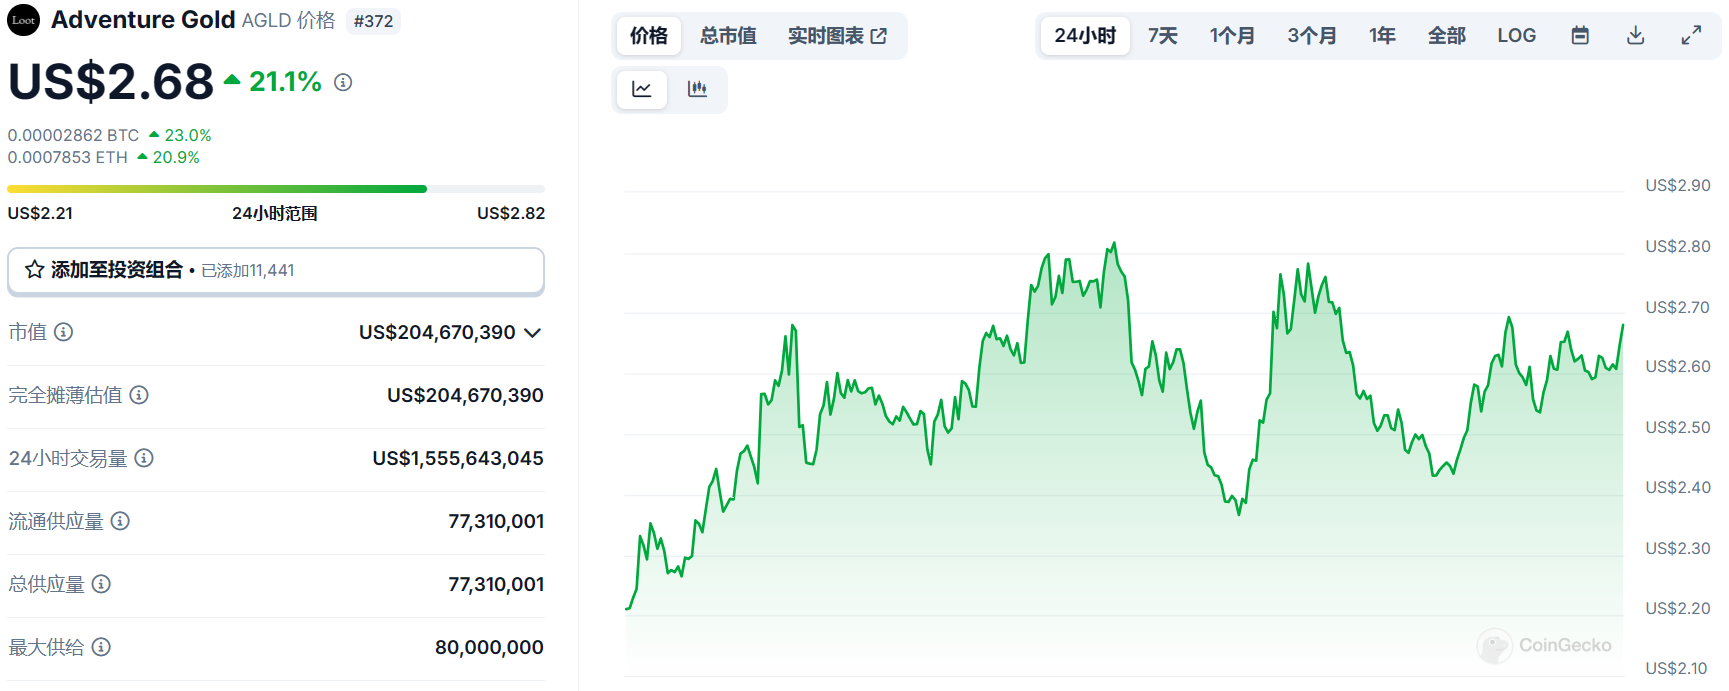This screenshot has width=1729, height=691.
Task: Click the 24-hour range progress bar
Action: coord(276,189)
